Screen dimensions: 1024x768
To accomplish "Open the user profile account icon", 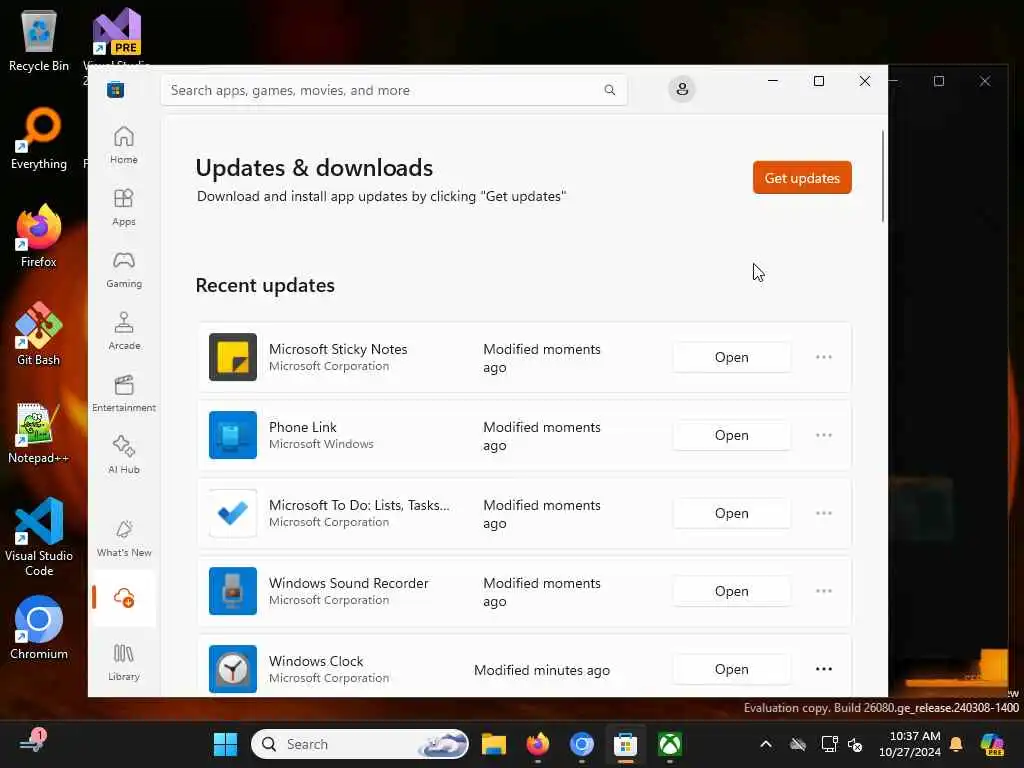I will (682, 89).
